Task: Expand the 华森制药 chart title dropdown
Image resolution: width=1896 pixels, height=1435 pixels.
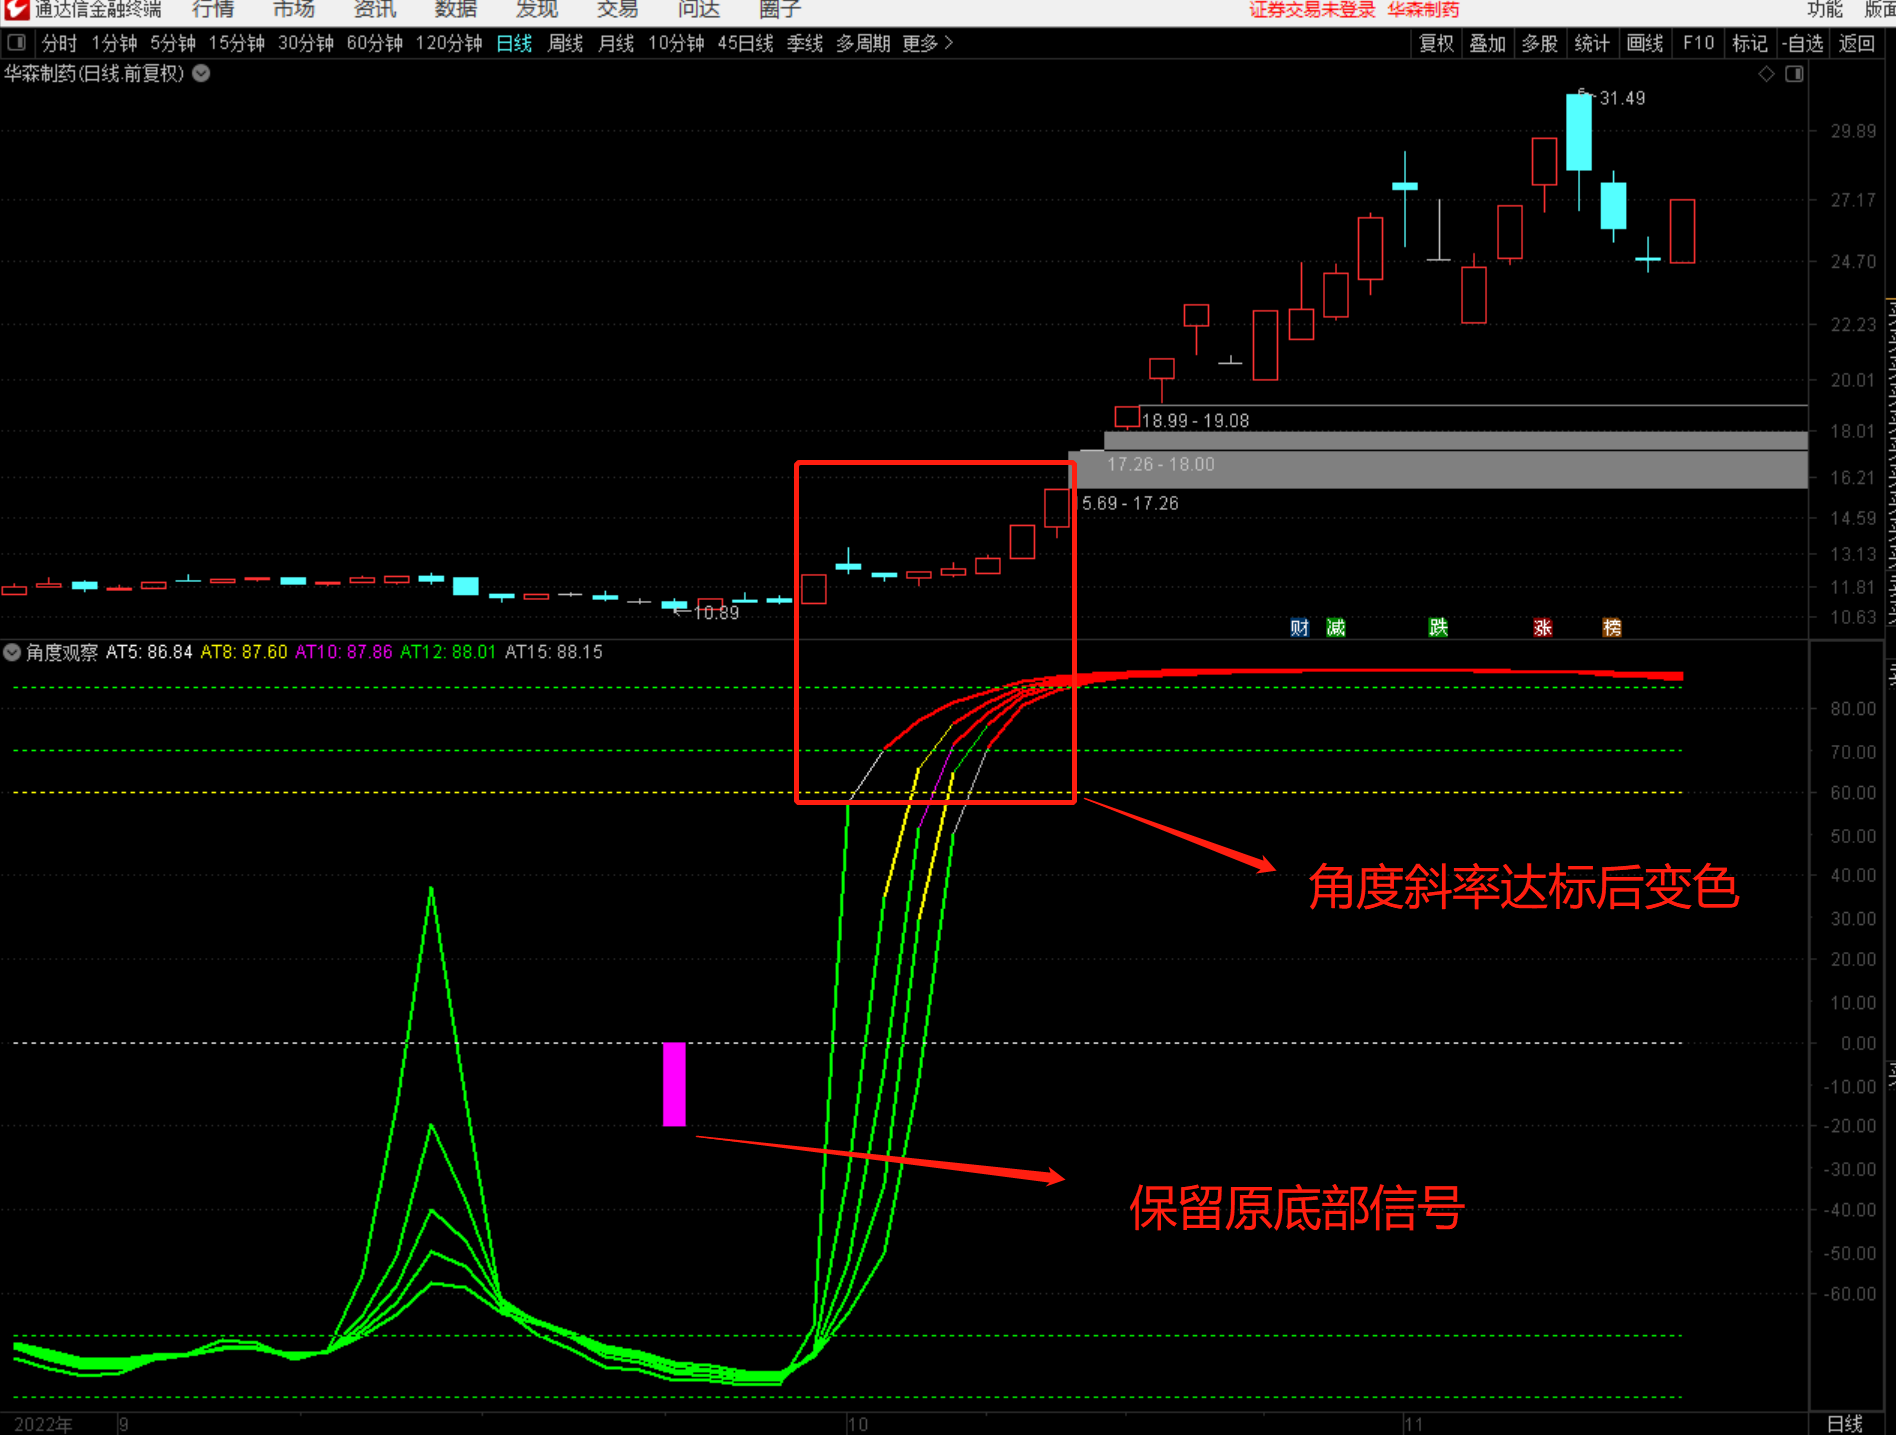Action: (201, 73)
